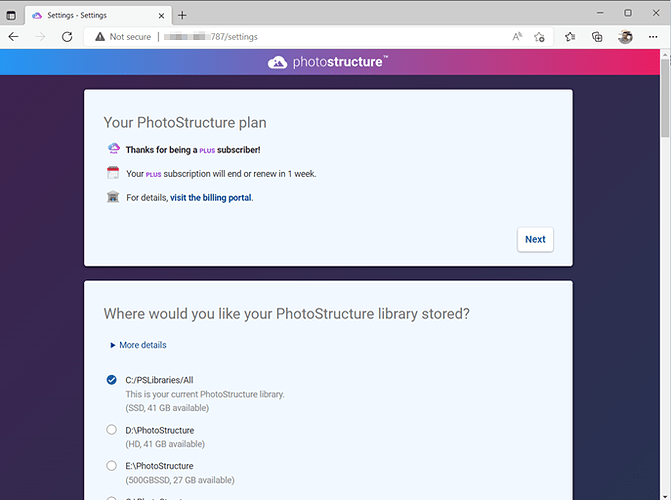Click the PhotoStructure logo in header
The height and width of the screenshot is (500, 671).
pyautogui.click(x=328, y=62)
